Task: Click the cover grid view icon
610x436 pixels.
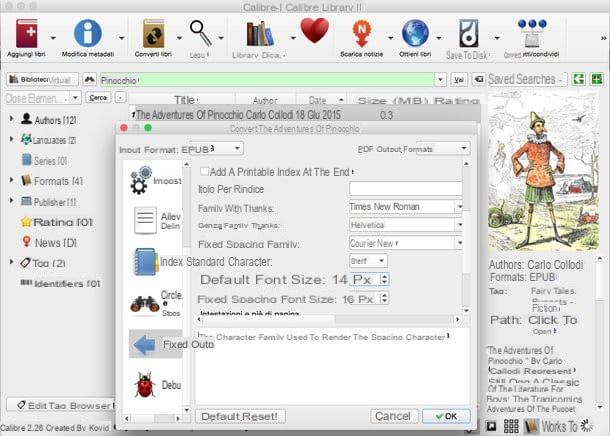Action: (x=511, y=426)
